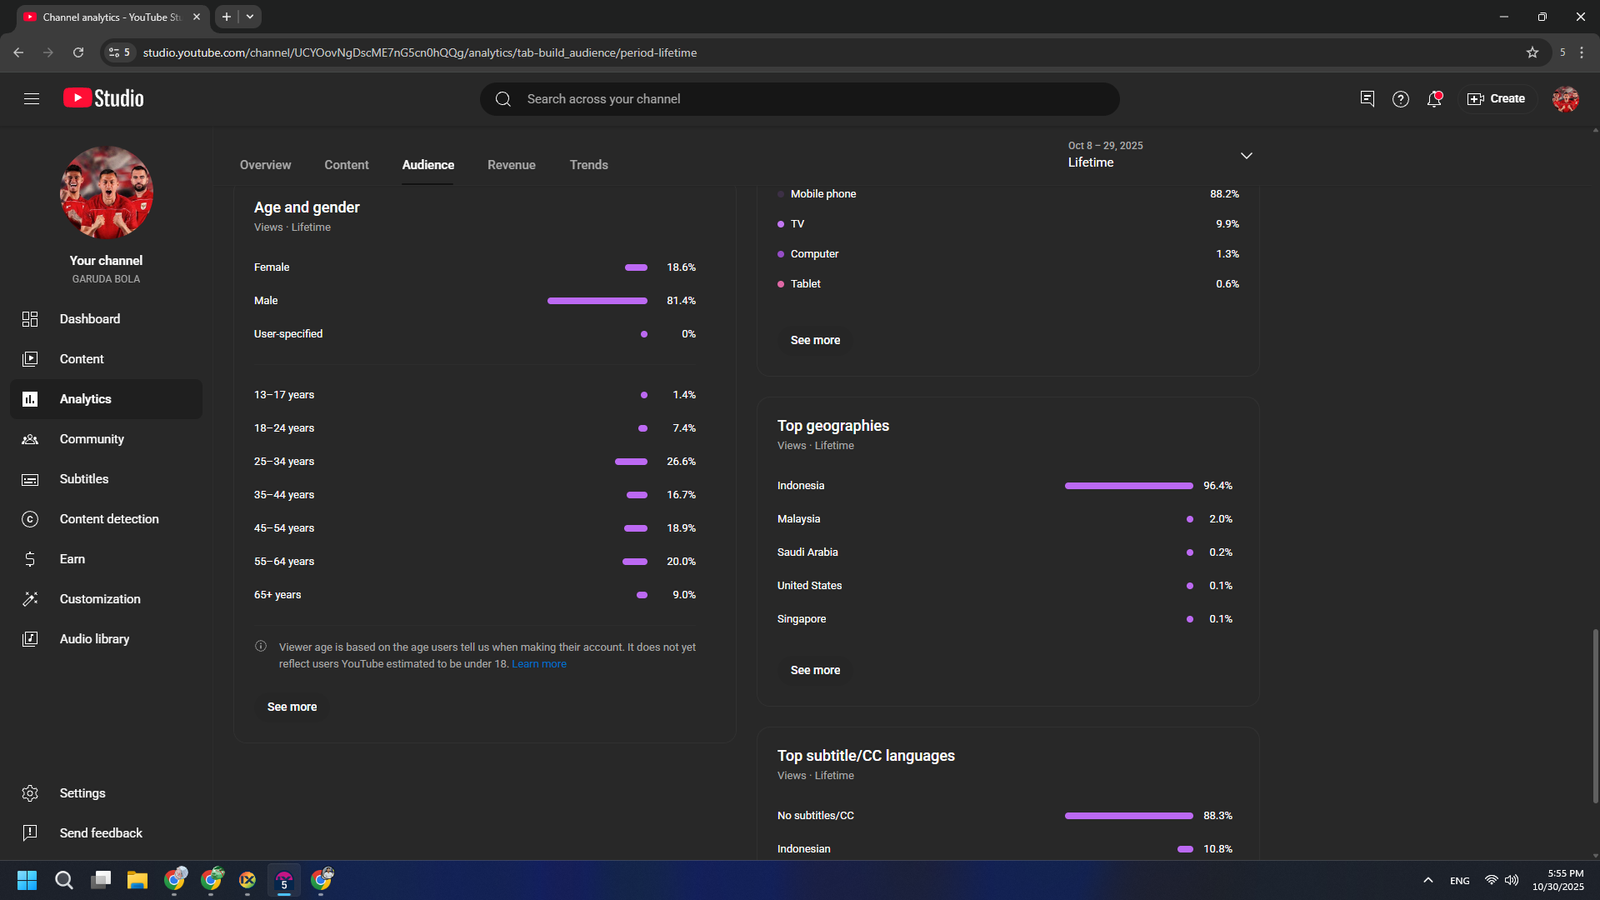The width and height of the screenshot is (1600, 900).
Task: Expand the Lifetime date range dropdown
Action: [x=1246, y=156]
